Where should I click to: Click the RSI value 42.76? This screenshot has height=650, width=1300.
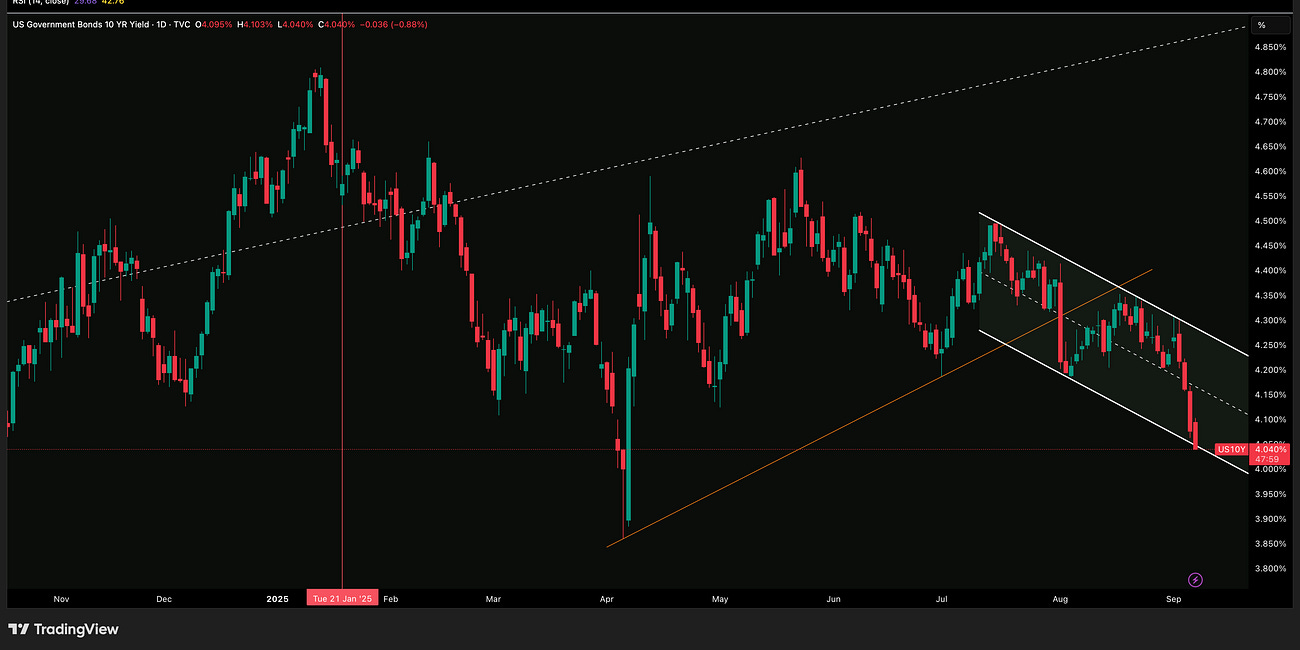114,4
